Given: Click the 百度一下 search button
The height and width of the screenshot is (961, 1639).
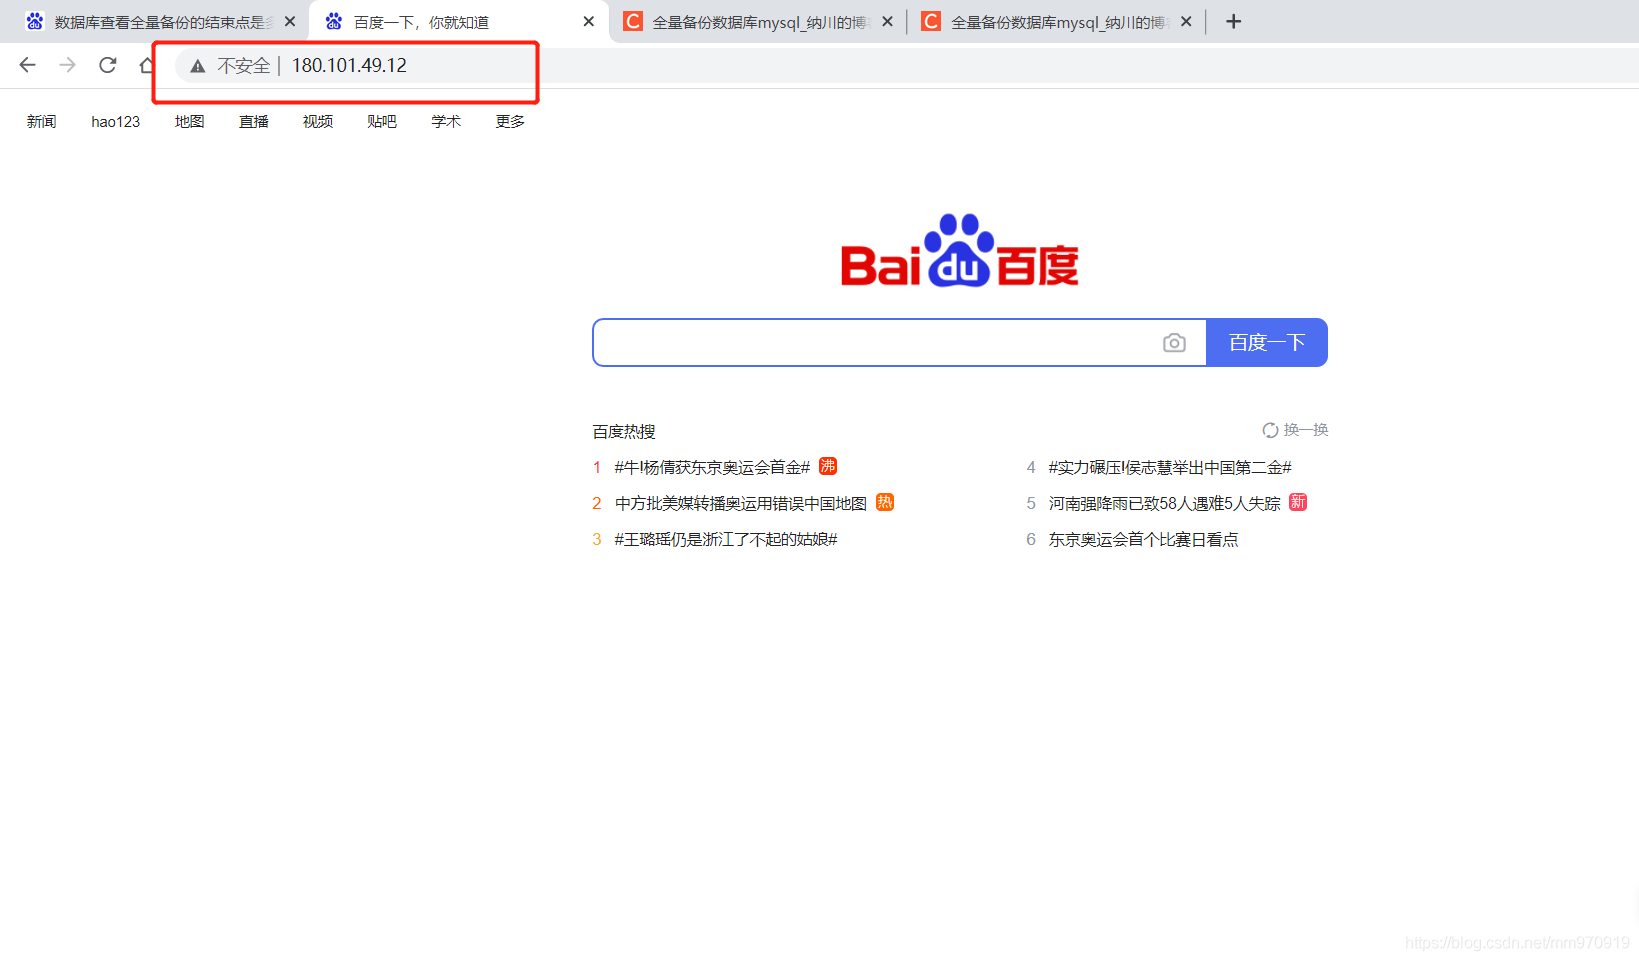Looking at the screenshot, I should click(x=1267, y=343).
